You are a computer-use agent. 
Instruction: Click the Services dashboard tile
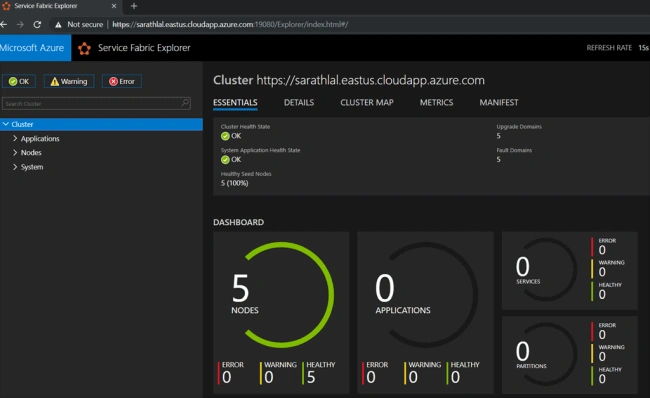coord(570,271)
